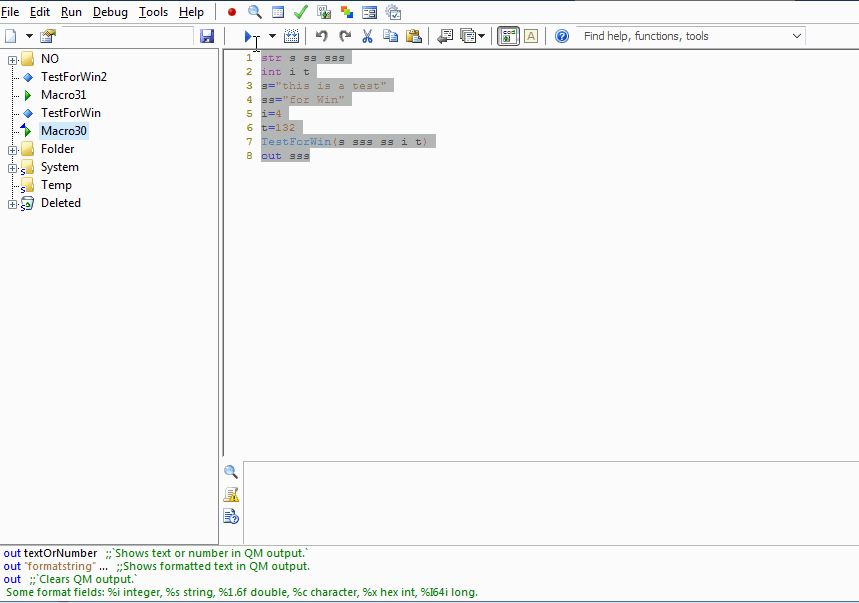Expand the Deleted folder

coord(13,204)
